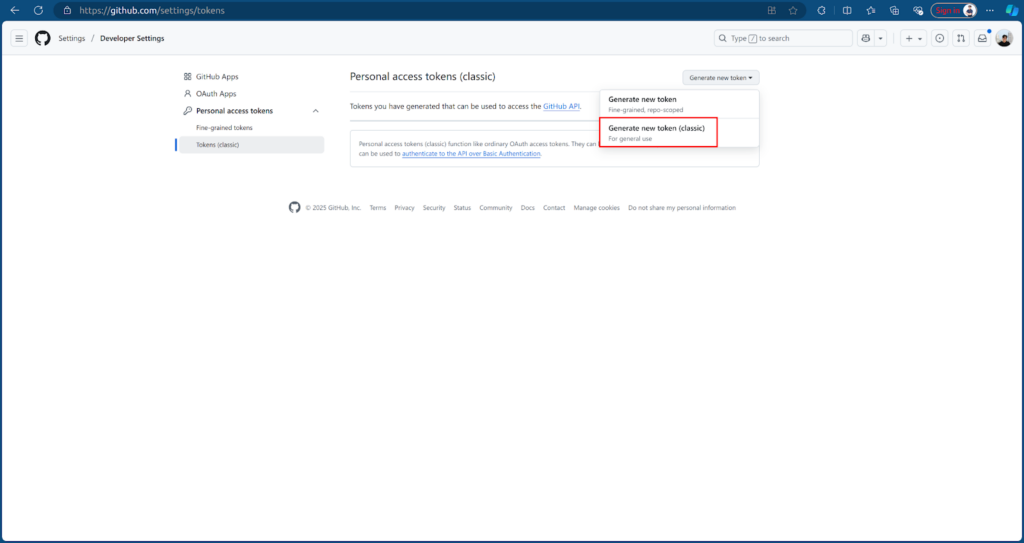Collapse the Personal access tokens section

316,111
